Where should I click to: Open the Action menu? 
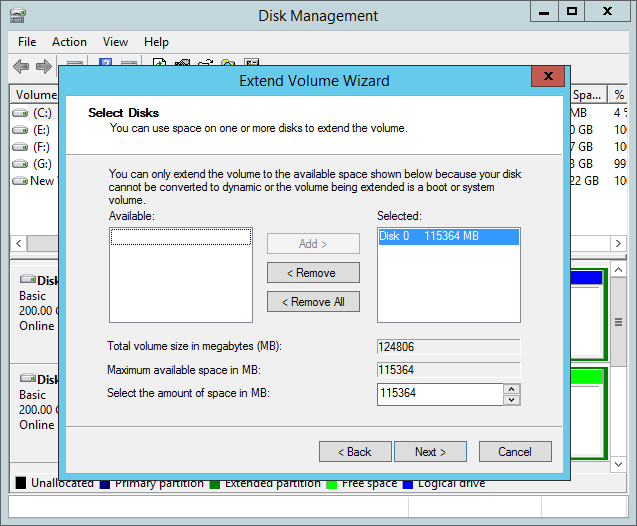tap(69, 42)
